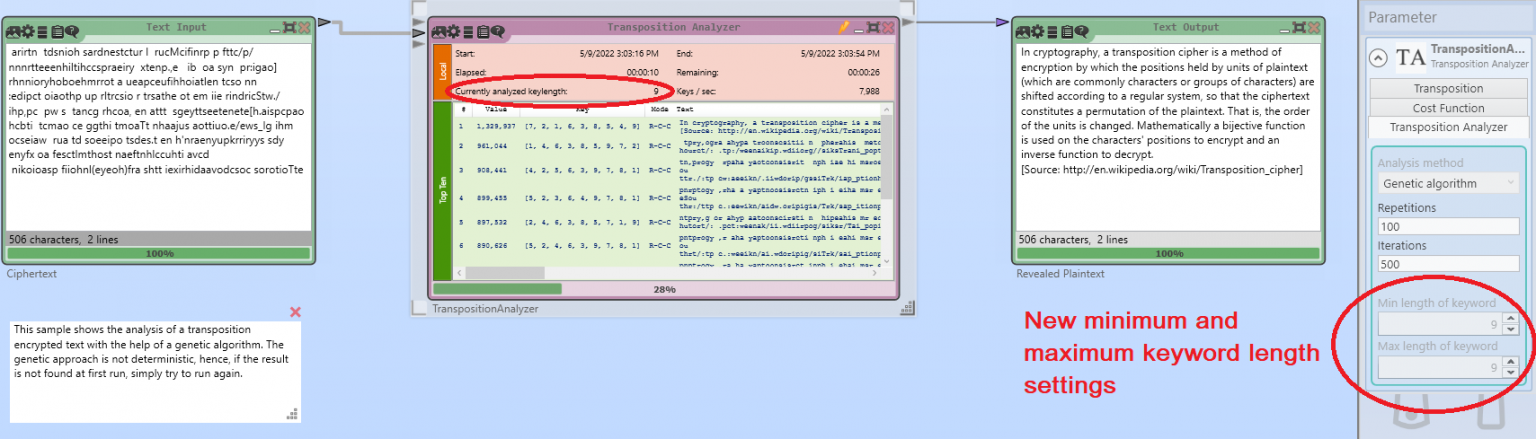Show log icon of Text Input component

(42, 32)
